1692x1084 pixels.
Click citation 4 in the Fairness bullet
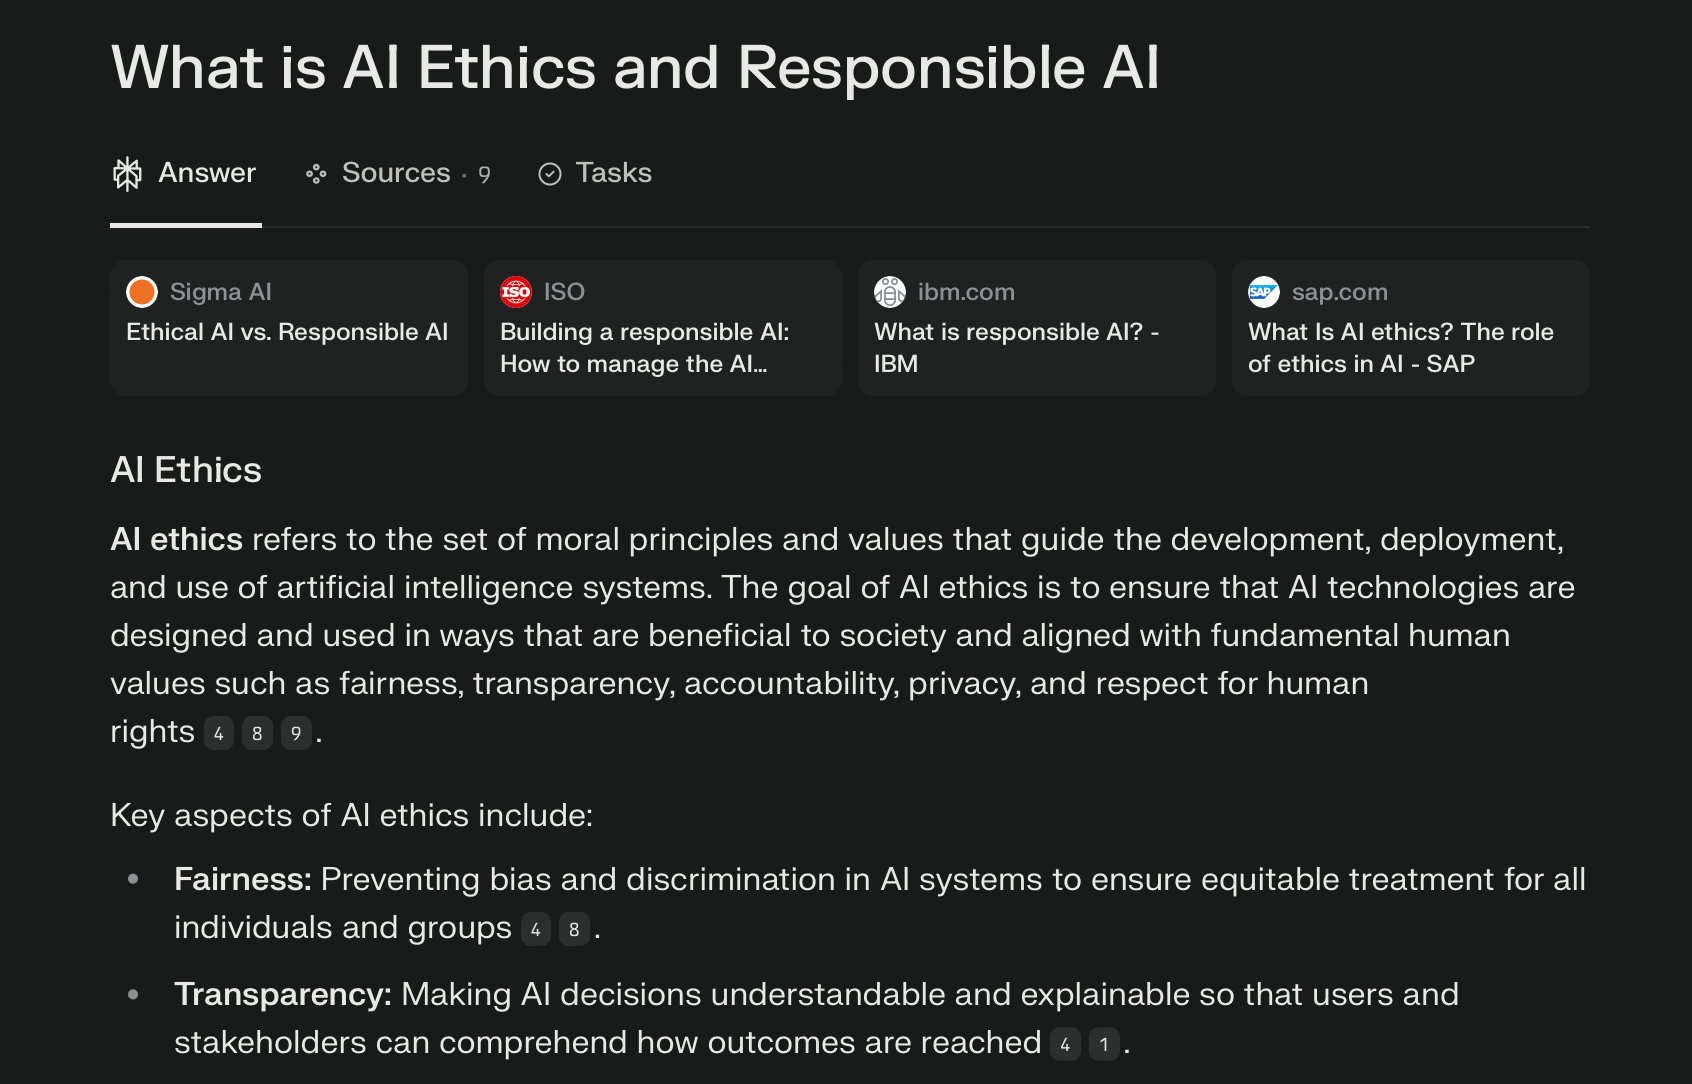pos(536,929)
